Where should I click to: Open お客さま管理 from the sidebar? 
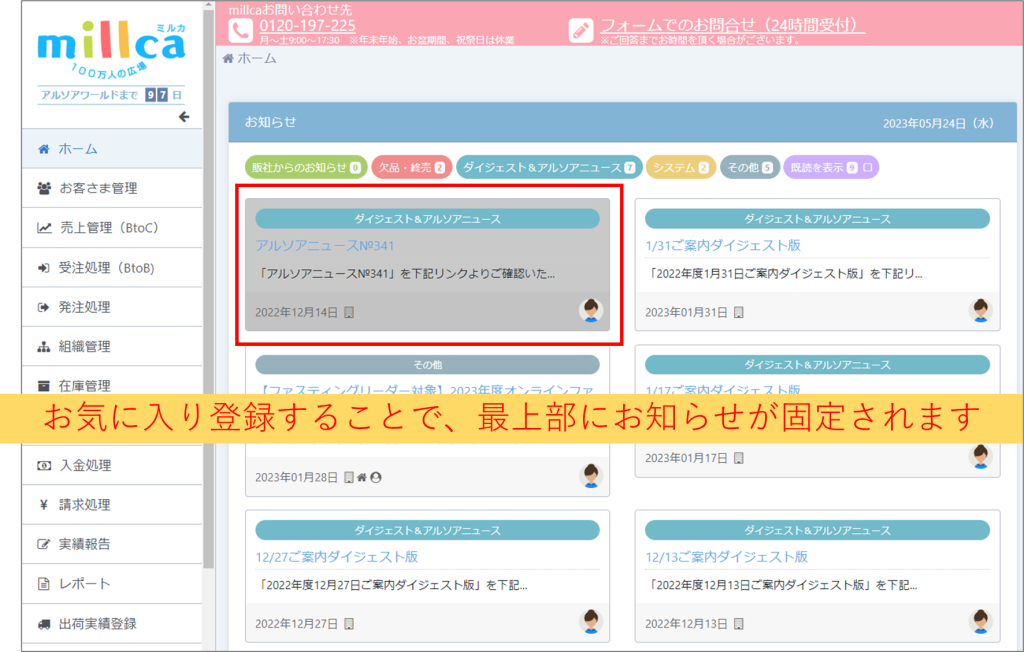tap(98, 188)
